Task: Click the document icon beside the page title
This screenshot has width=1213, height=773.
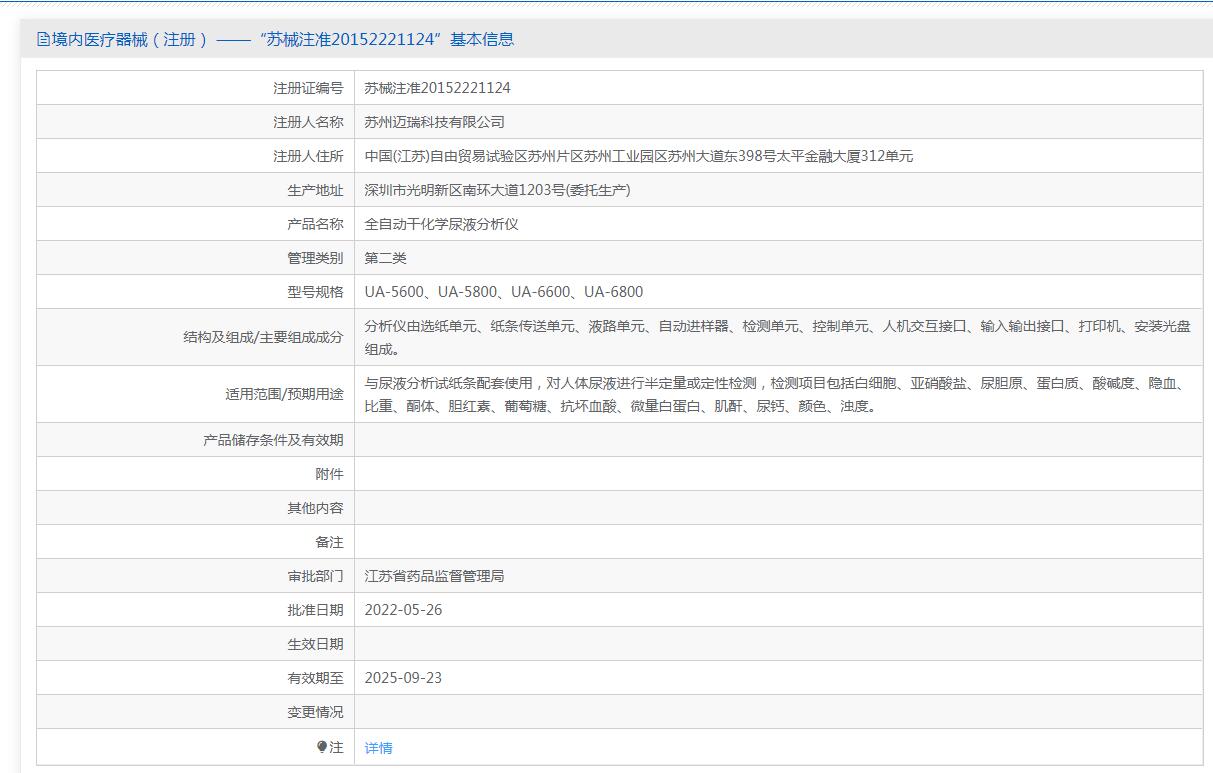Action: tap(43, 40)
